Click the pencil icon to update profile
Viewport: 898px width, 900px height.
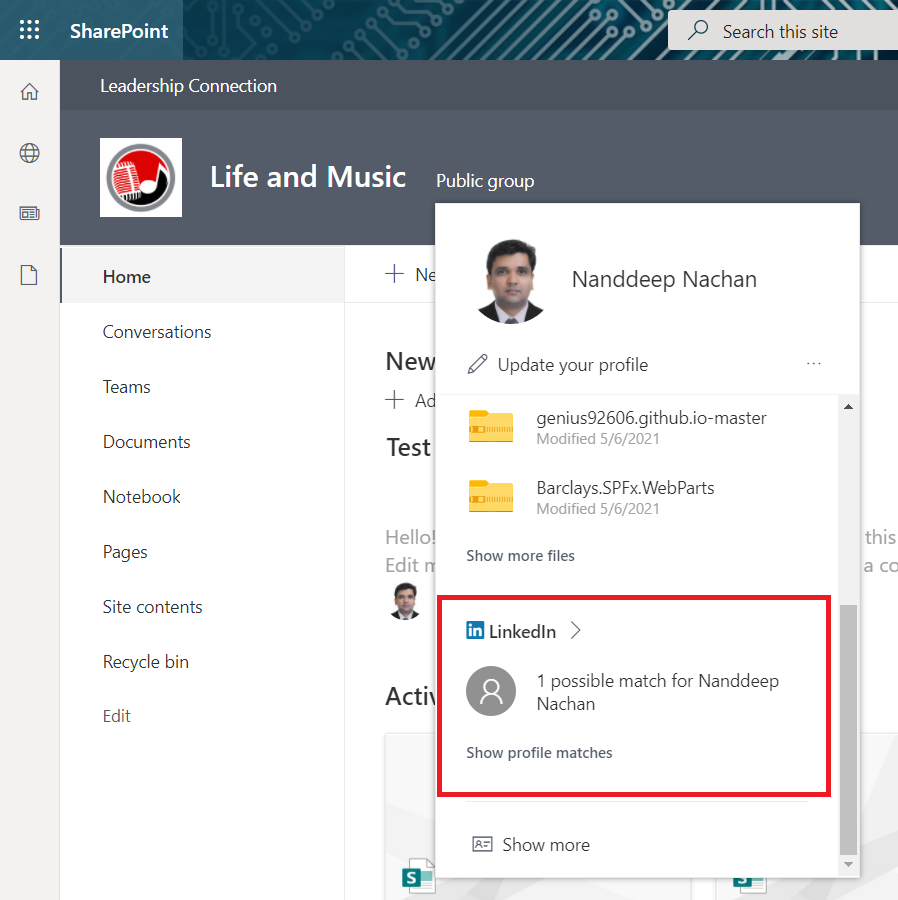[478, 364]
